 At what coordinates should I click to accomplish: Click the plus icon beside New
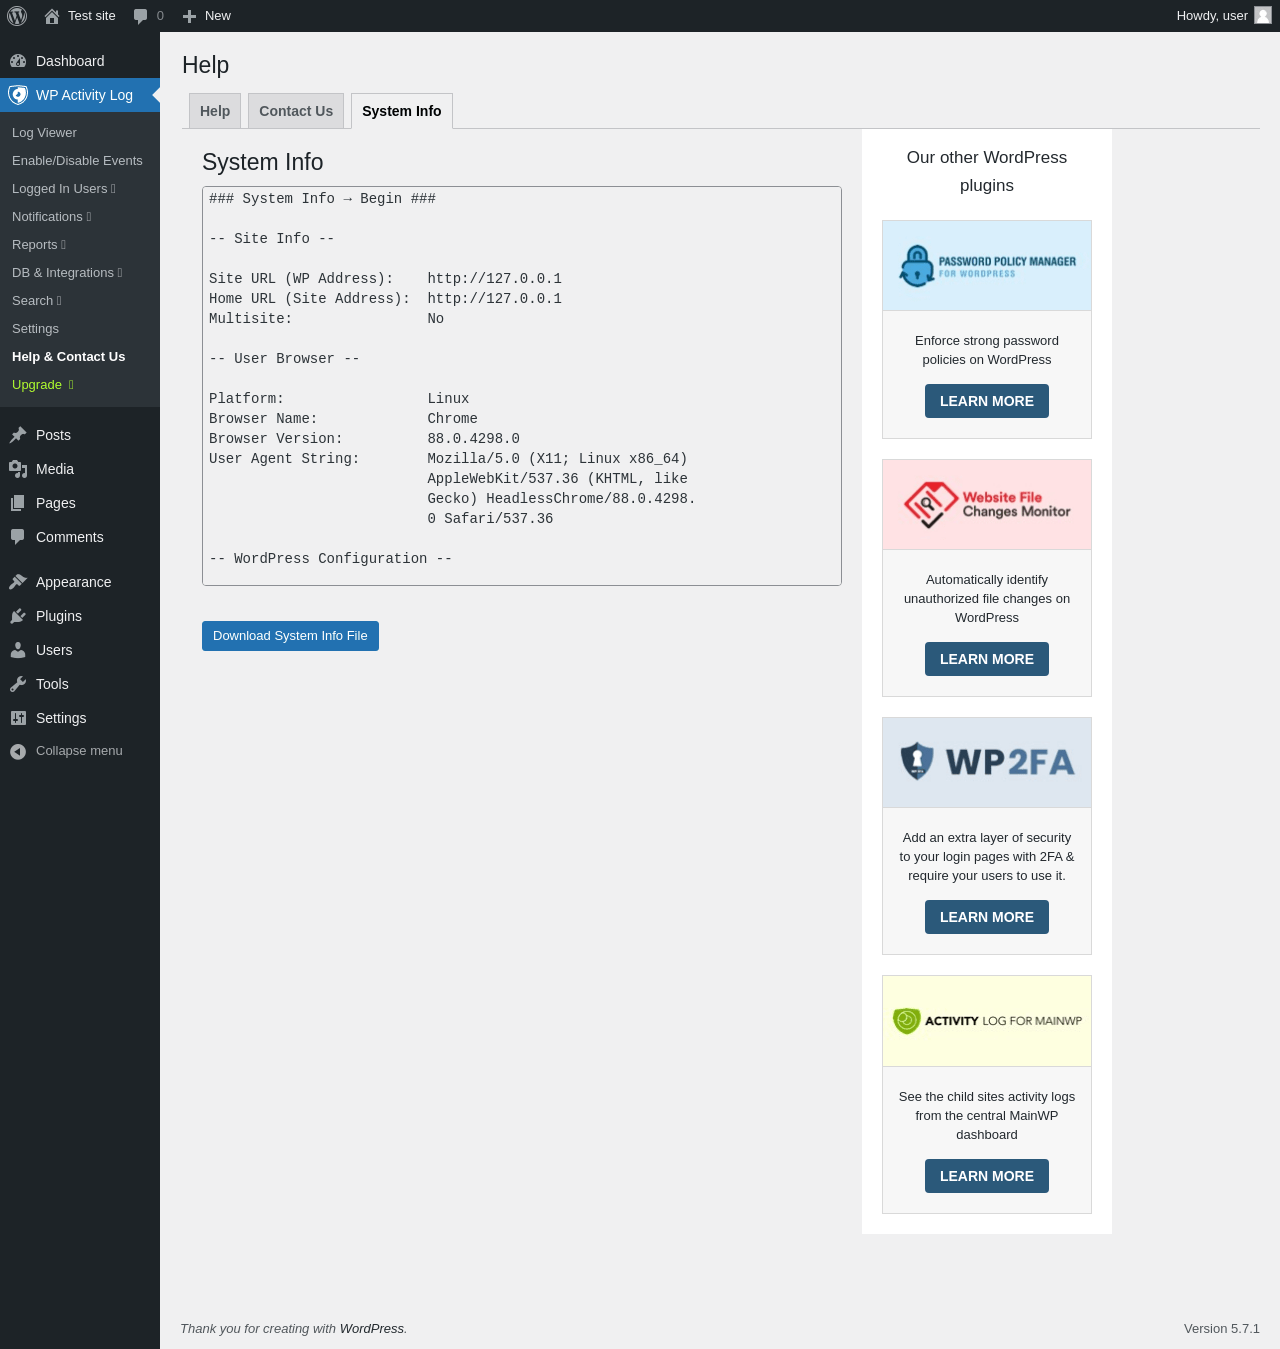click(189, 16)
